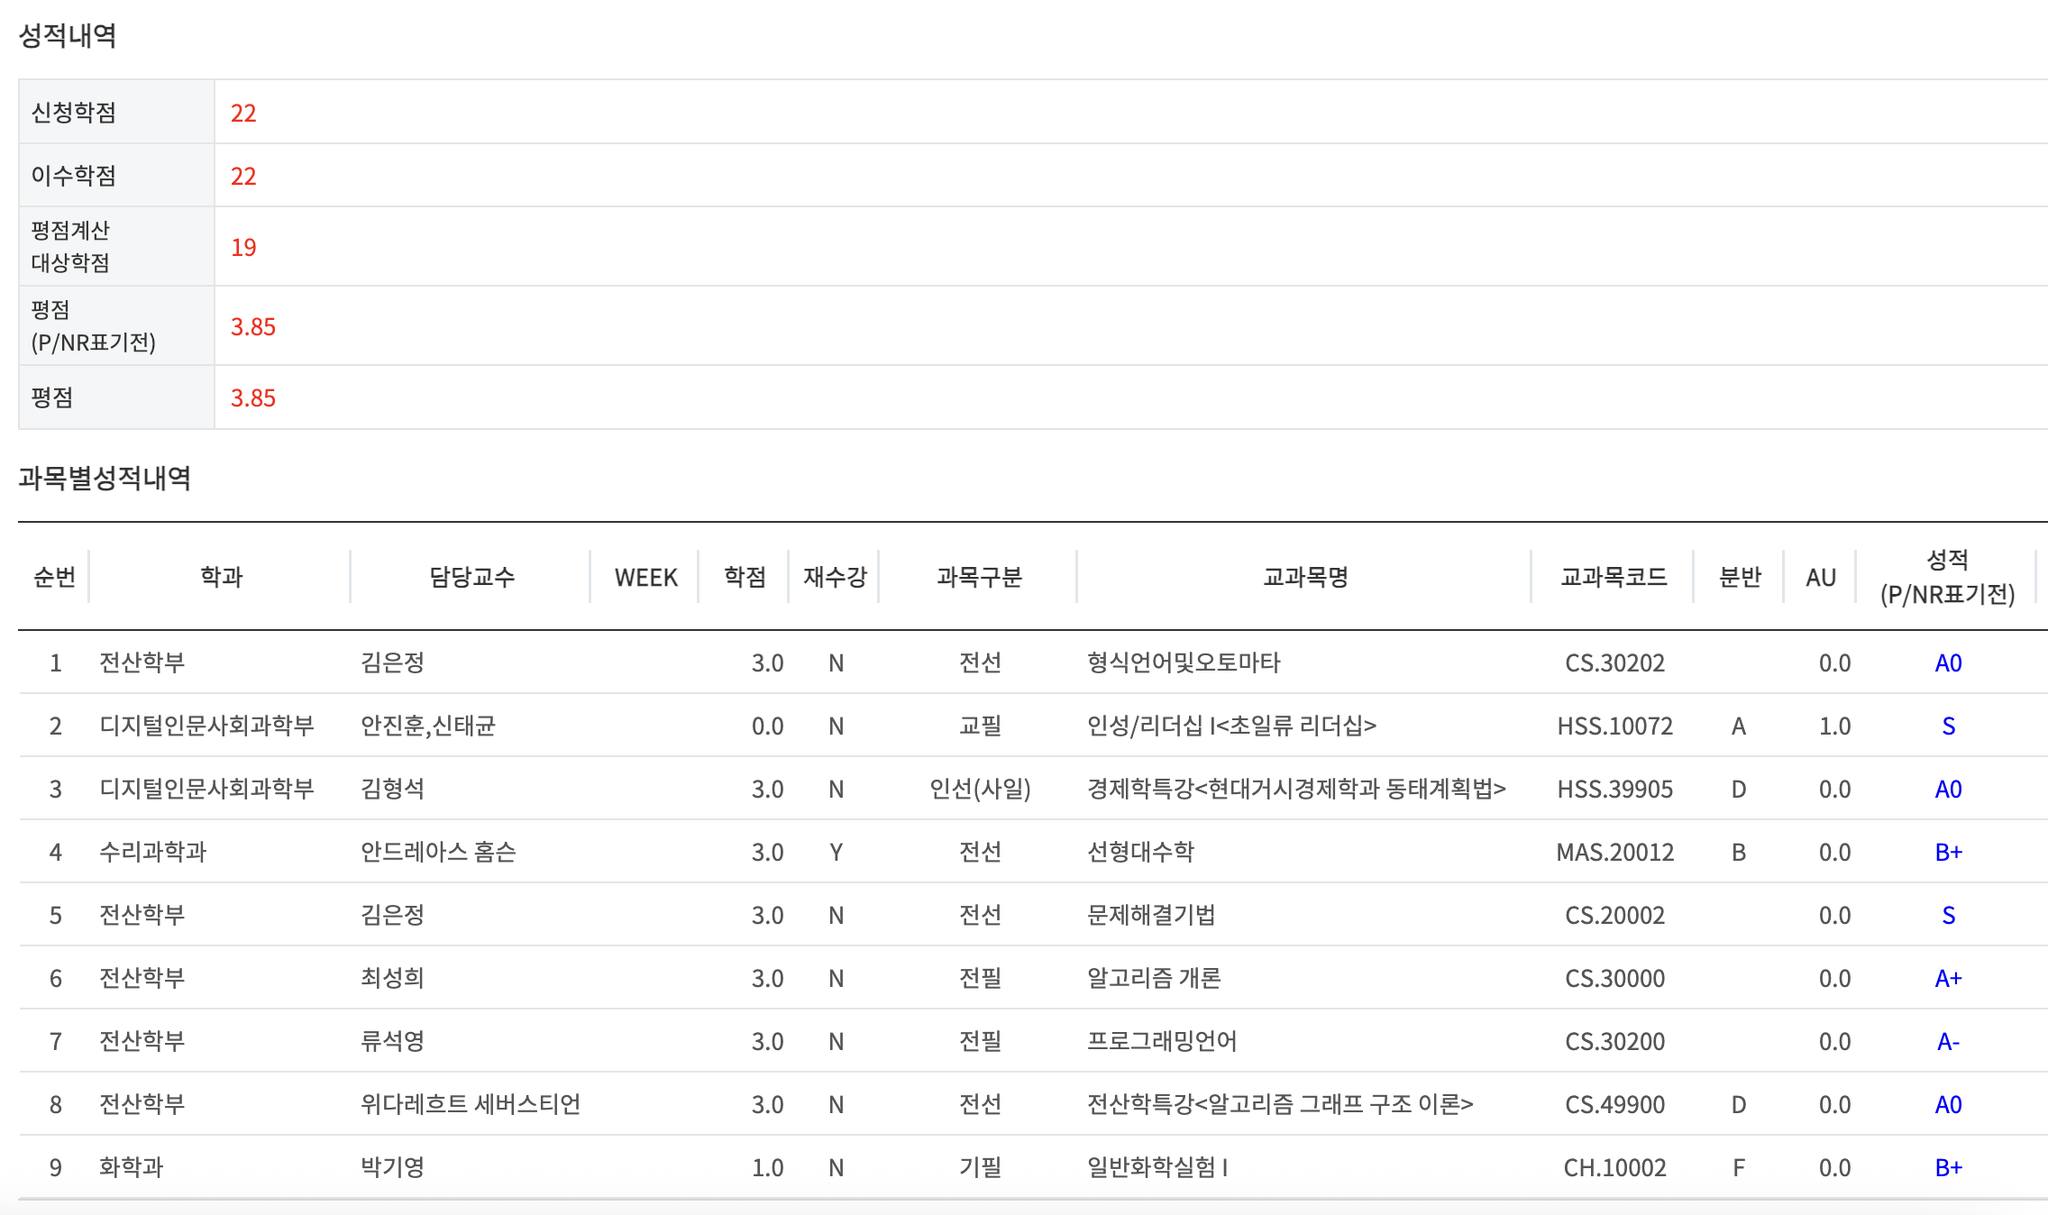
Task: Click the A0 grade for 형식언어및오토마타
Action: (x=1947, y=663)
